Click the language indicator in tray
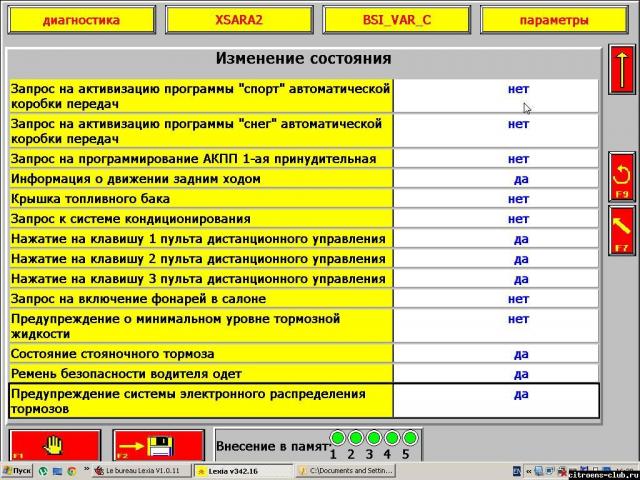The height and width of the screenshot is (480, 640). tap(517, 471)
